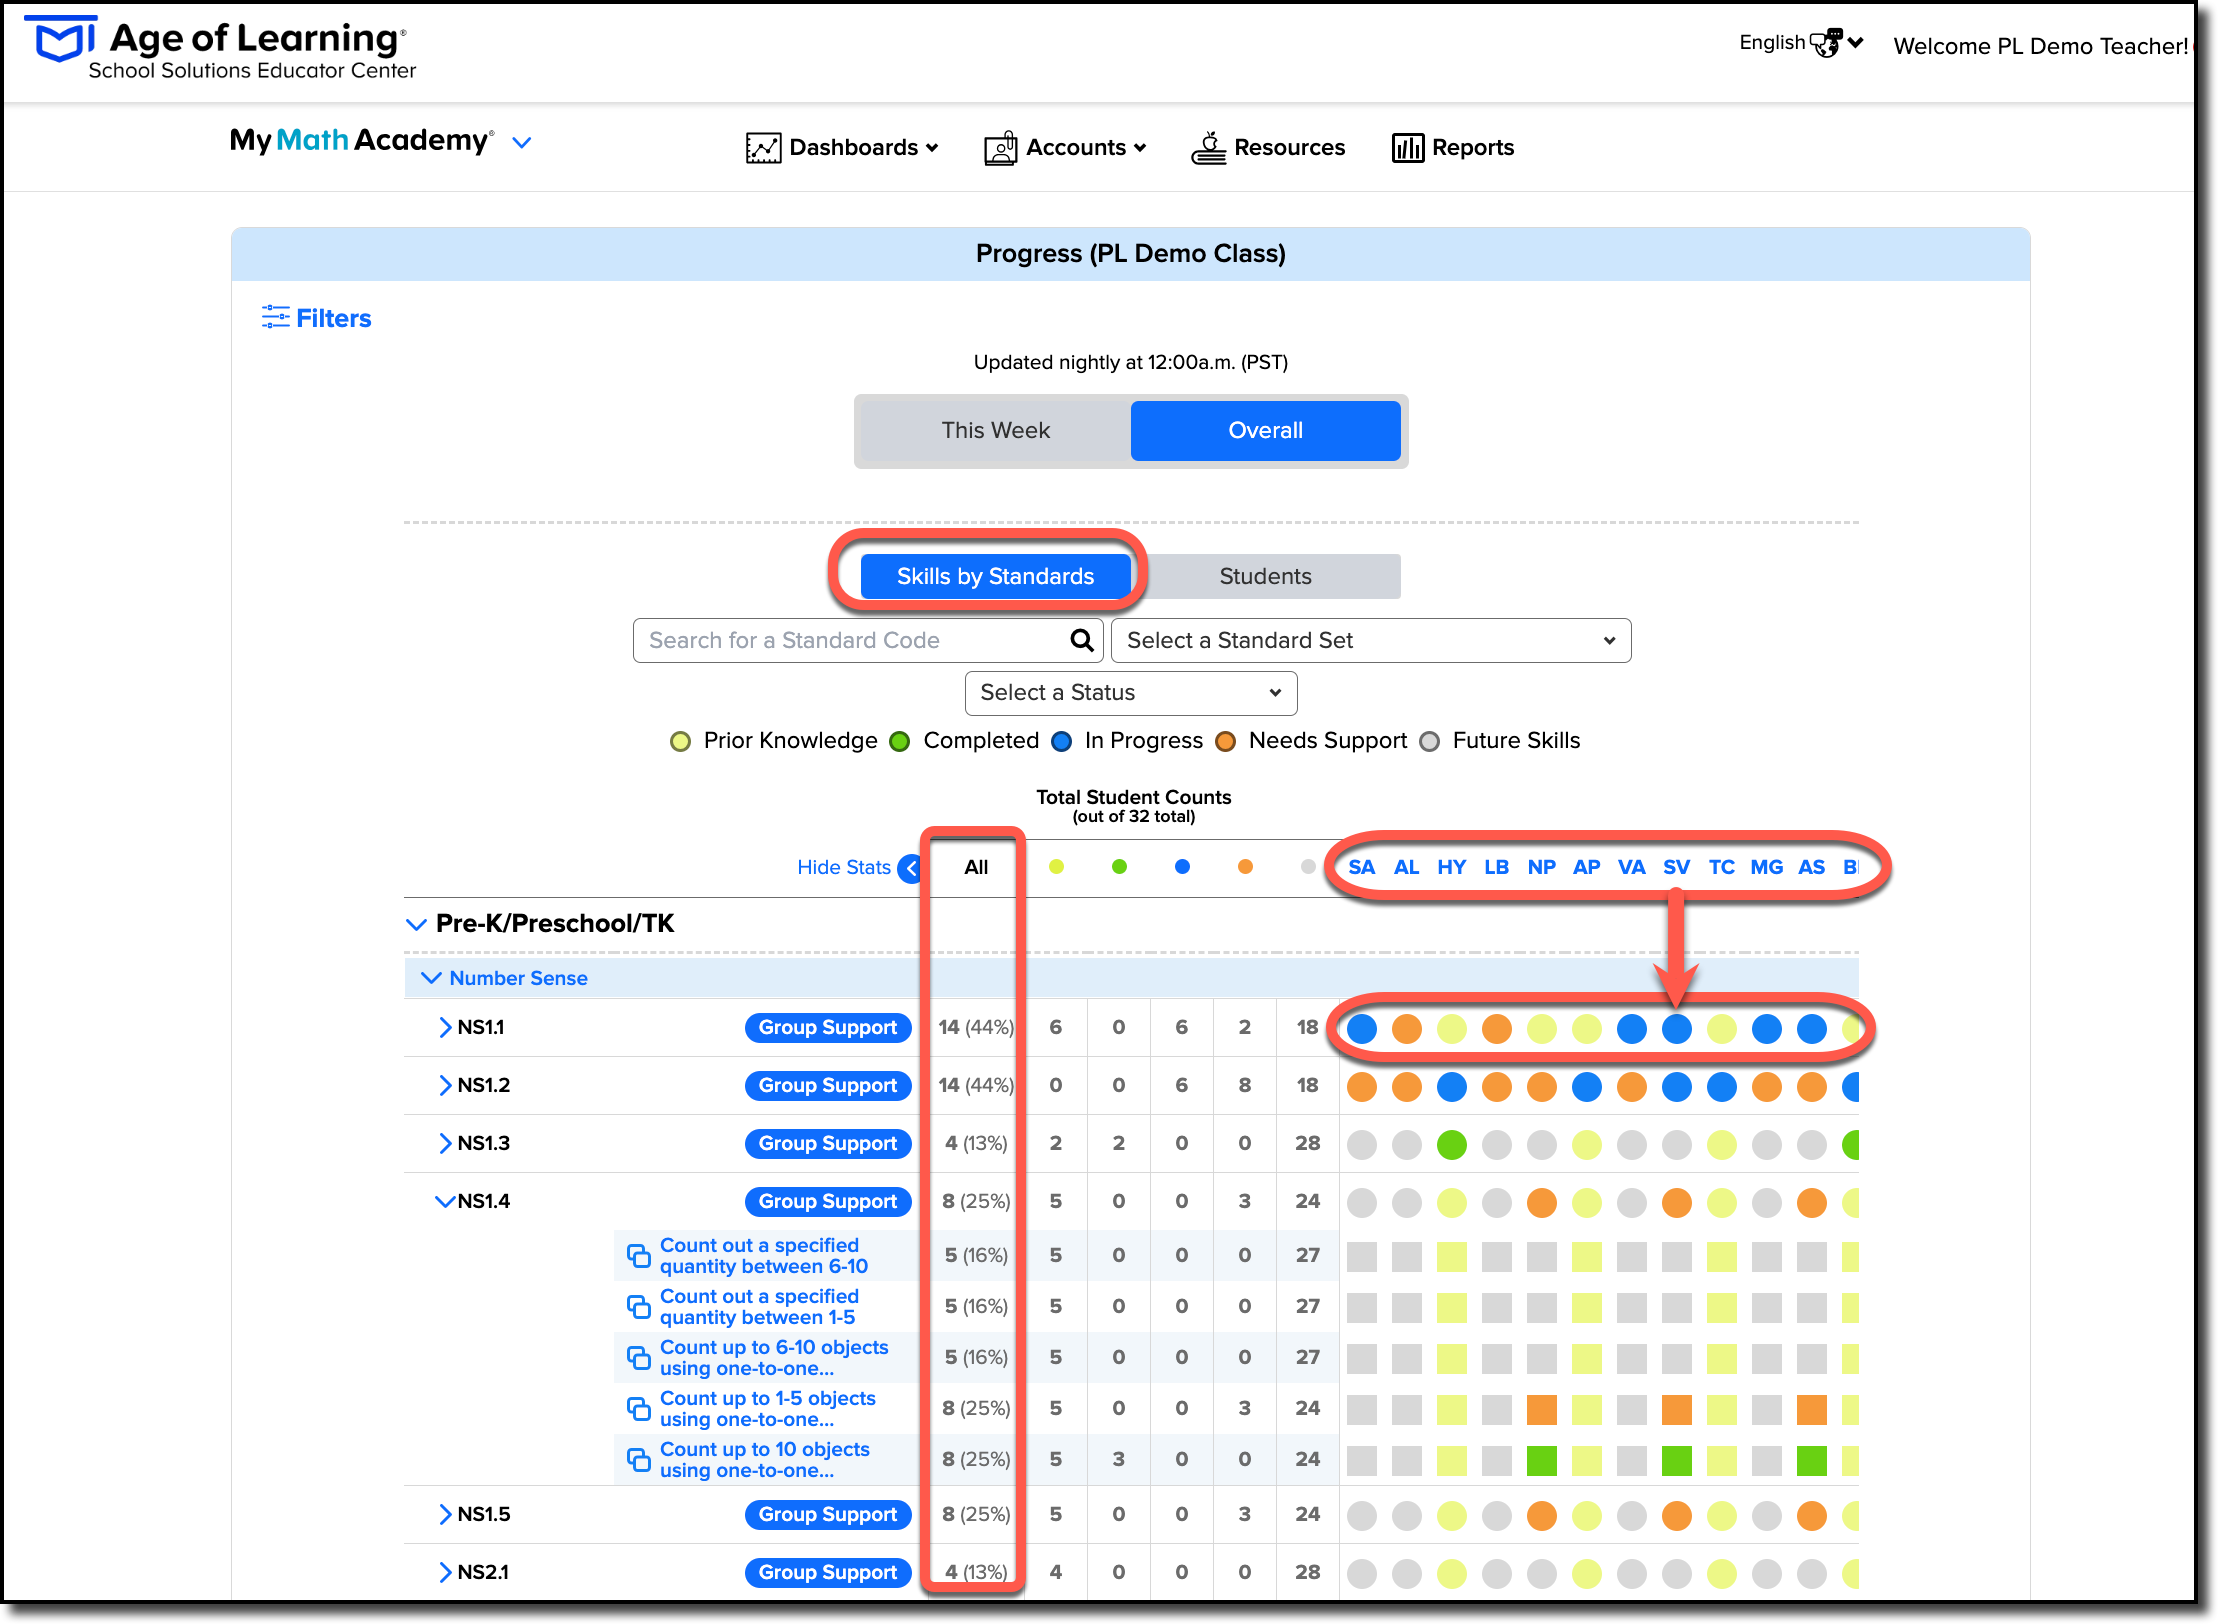The width and height of the screenshot is (2218, 1624).
Task: Click the Reports bar chart icon
Action: [1407, 148]
